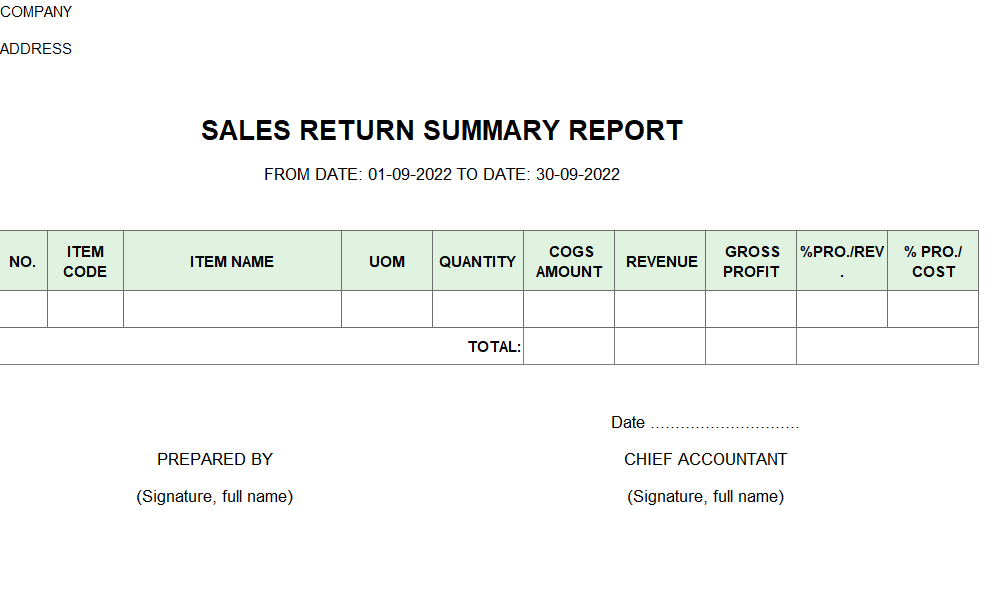Select the PREPARED BY label
The width and height of the screenshot is (997, 601).
click(215, 459)
